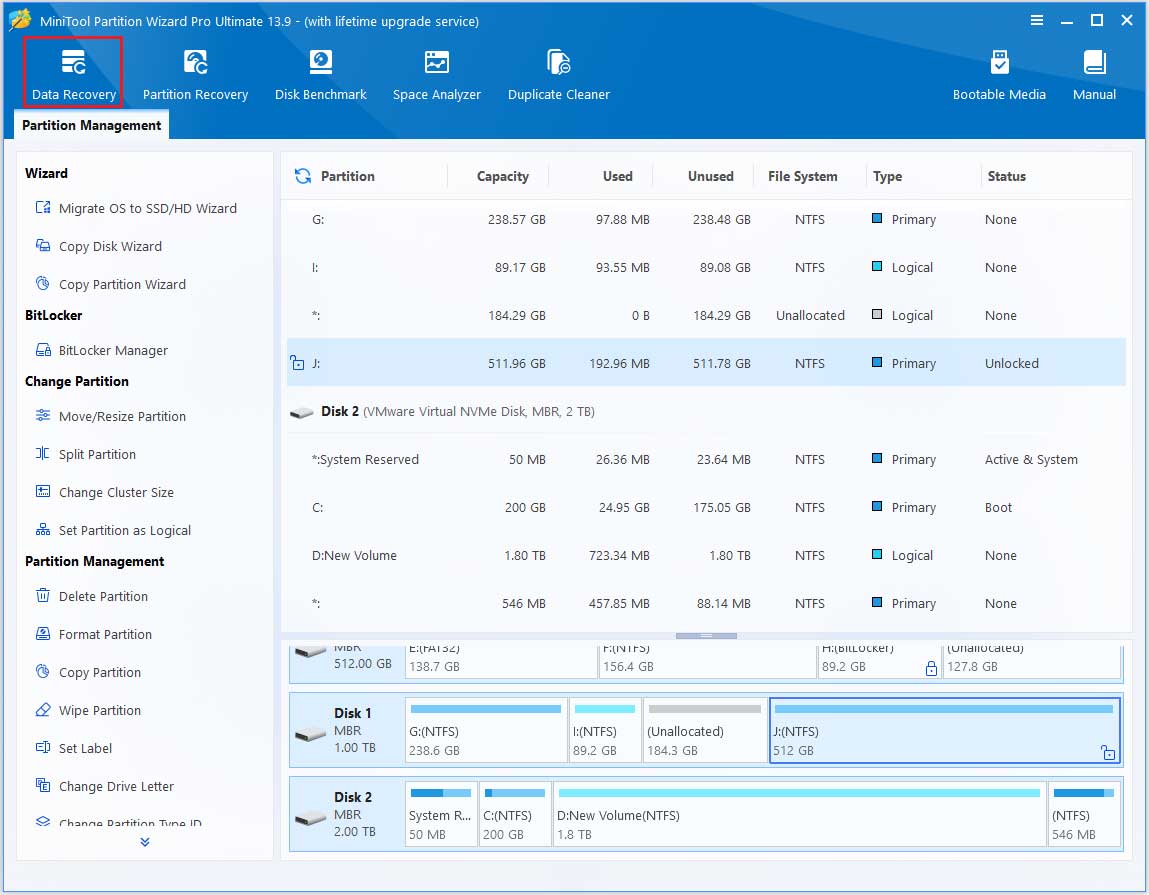Open the Data Recovery tool

pyautogui.click(x=73, y=73)
